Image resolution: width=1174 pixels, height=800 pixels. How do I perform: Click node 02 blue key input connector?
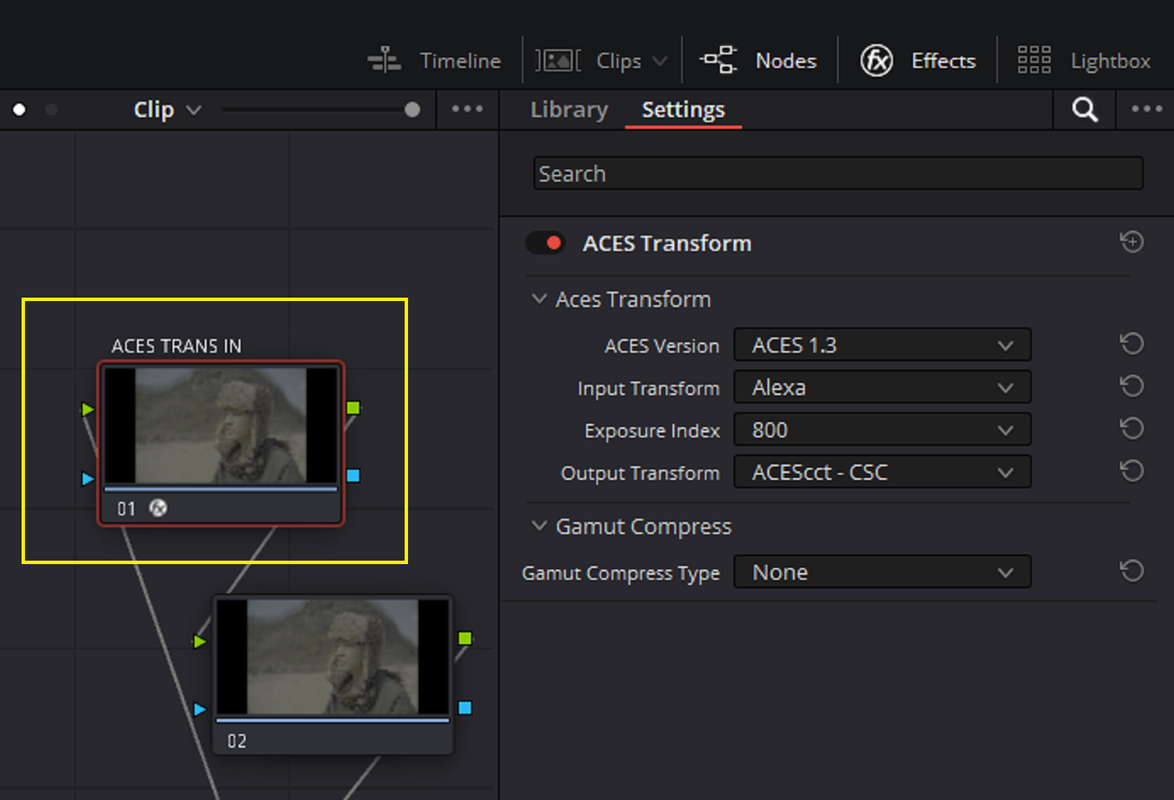click(199, 709)
